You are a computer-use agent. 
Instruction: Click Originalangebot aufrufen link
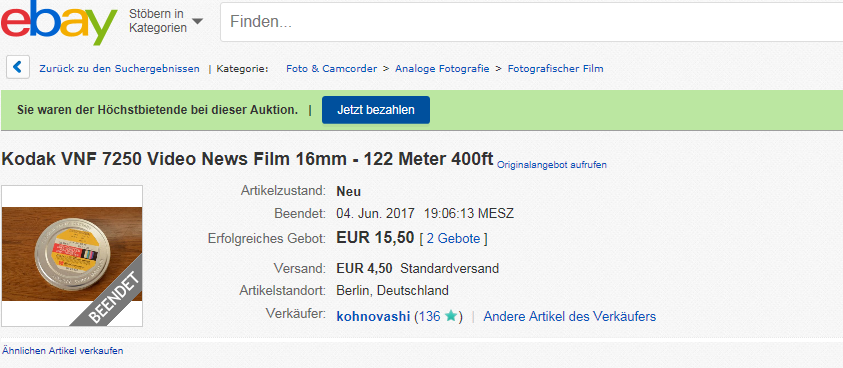tap(552, 165)
